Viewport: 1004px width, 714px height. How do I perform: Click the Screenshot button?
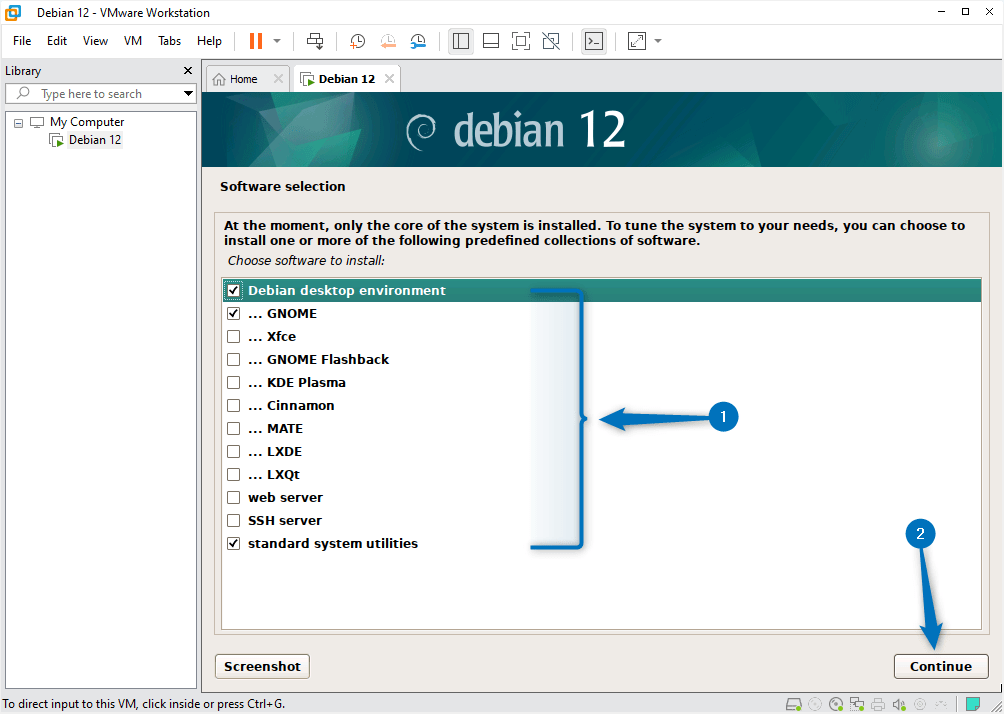[x=261, y=666]
